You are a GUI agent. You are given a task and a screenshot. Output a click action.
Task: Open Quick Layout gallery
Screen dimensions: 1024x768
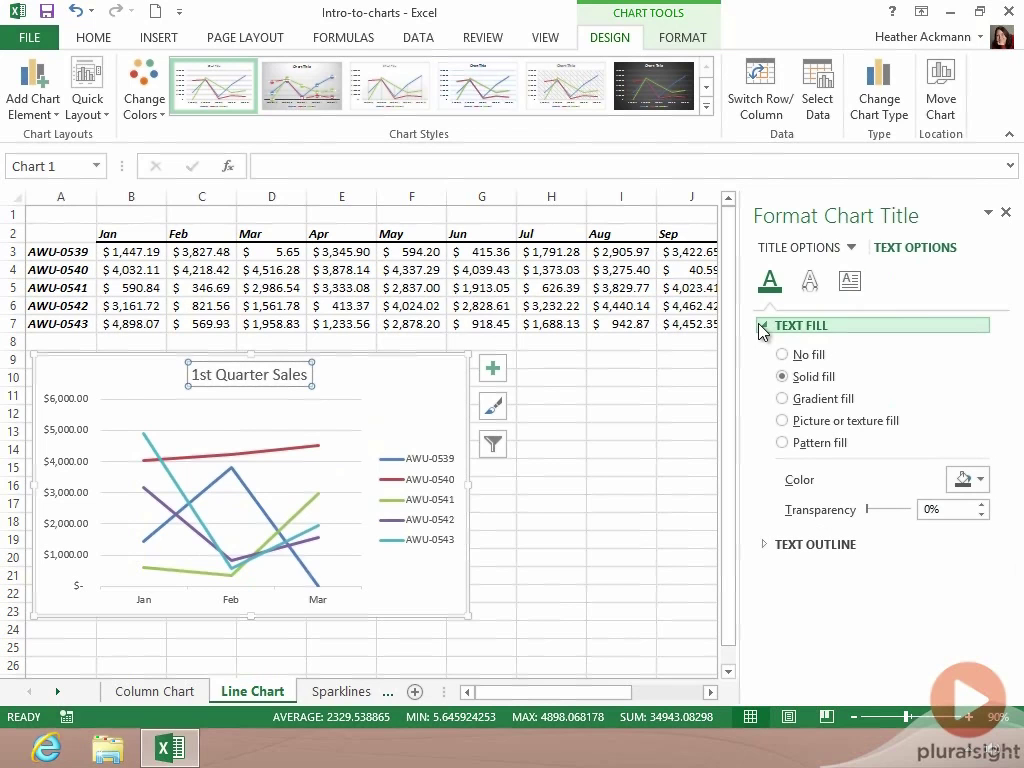tap(87, 90)
